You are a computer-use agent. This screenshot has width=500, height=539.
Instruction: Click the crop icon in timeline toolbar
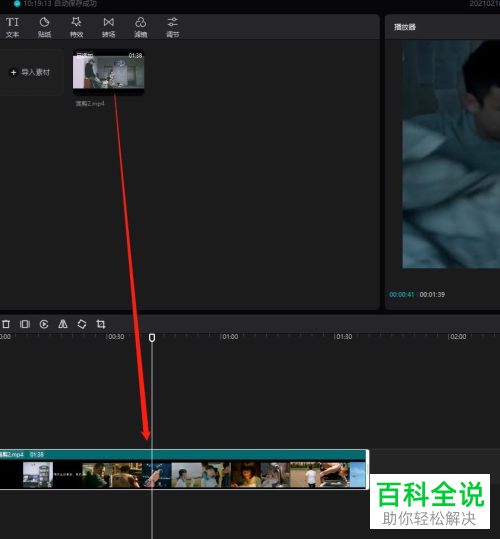click(101, 324)
